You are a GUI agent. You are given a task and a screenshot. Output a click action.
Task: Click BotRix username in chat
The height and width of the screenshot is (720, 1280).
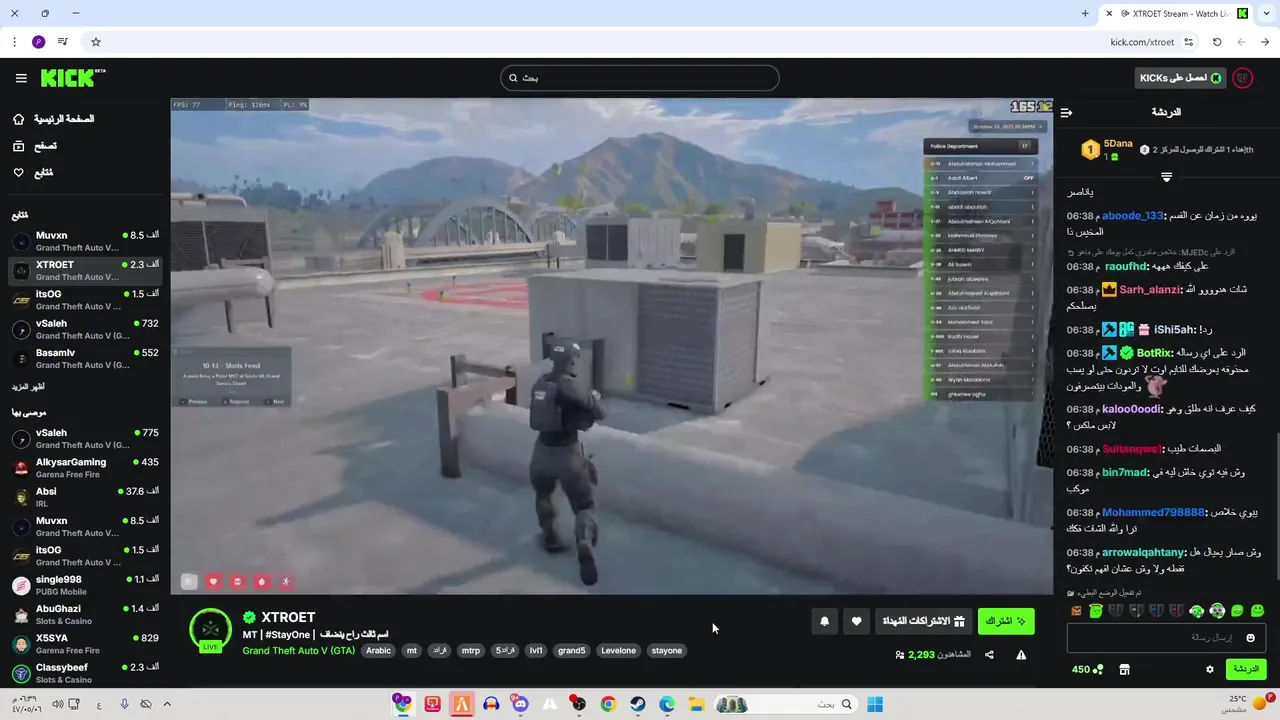[1155, 353]
